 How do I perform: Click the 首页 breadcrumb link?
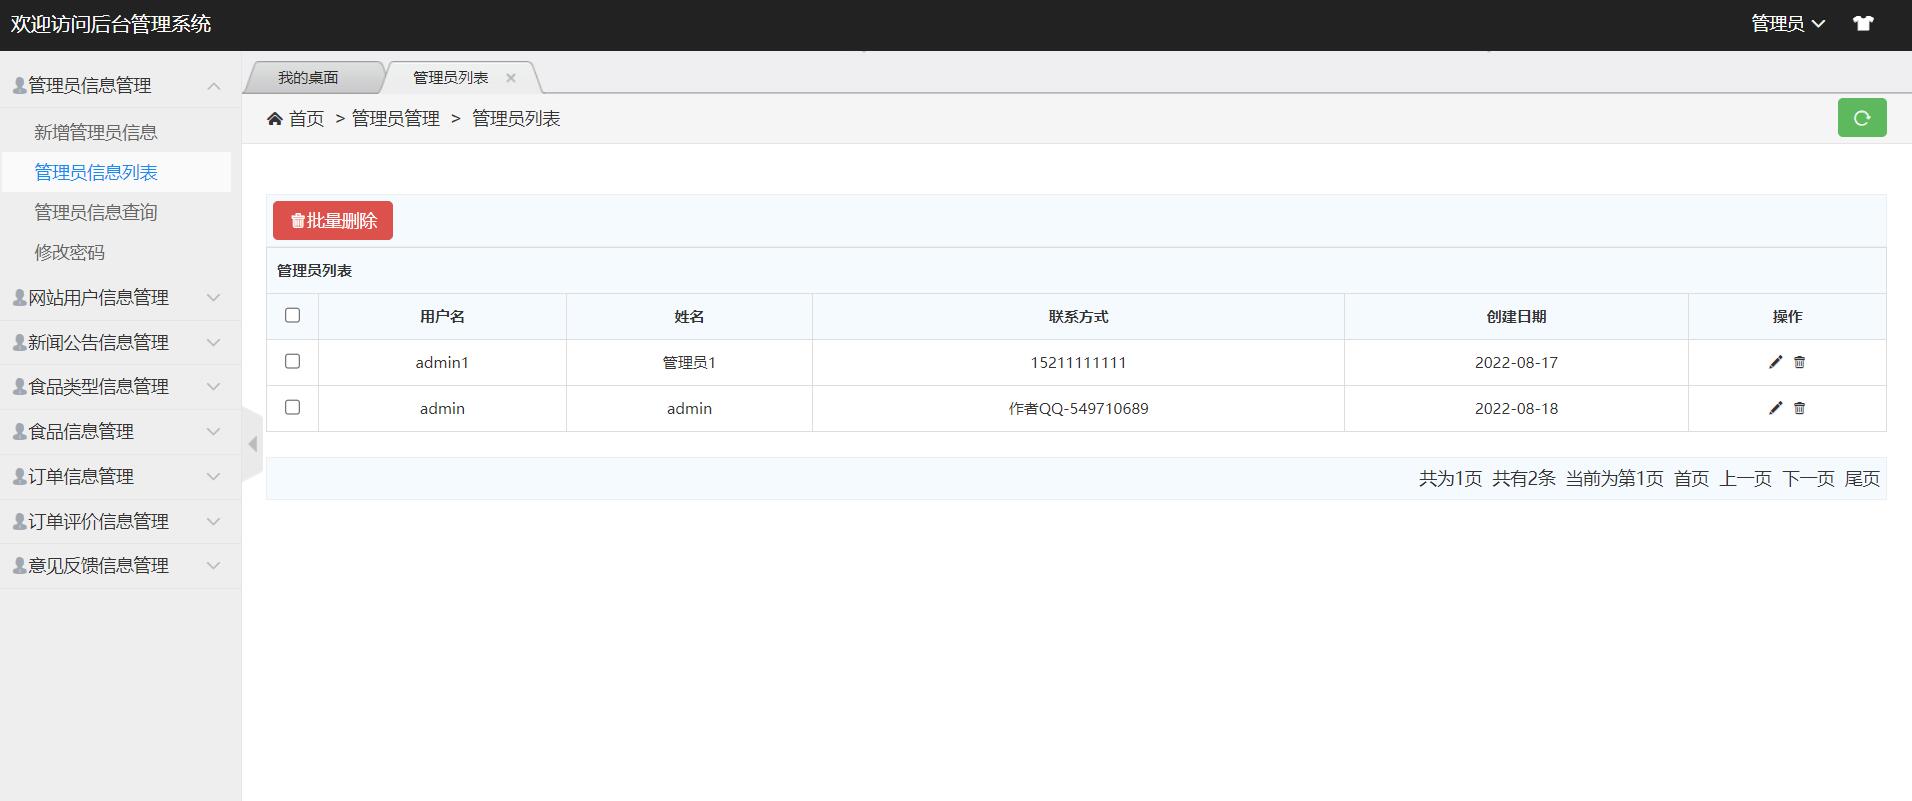pyautogui.click(x=306, y=119)
